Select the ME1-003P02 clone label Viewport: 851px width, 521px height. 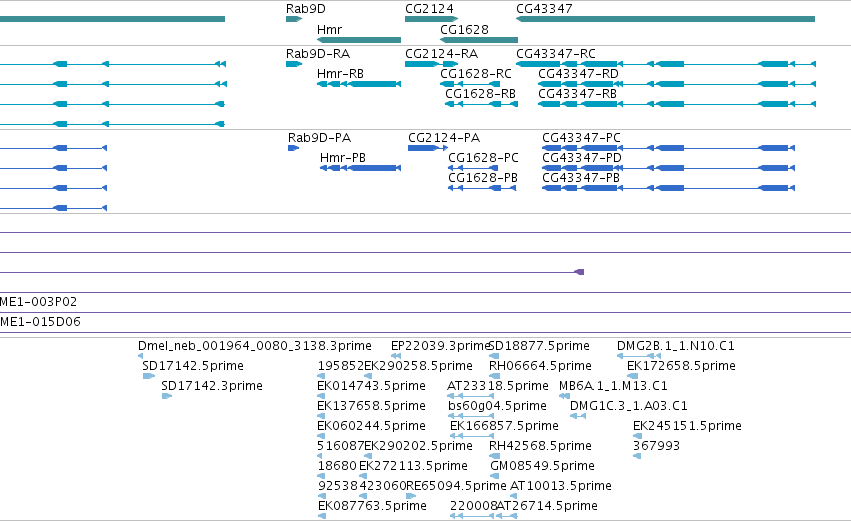[39, 302]
